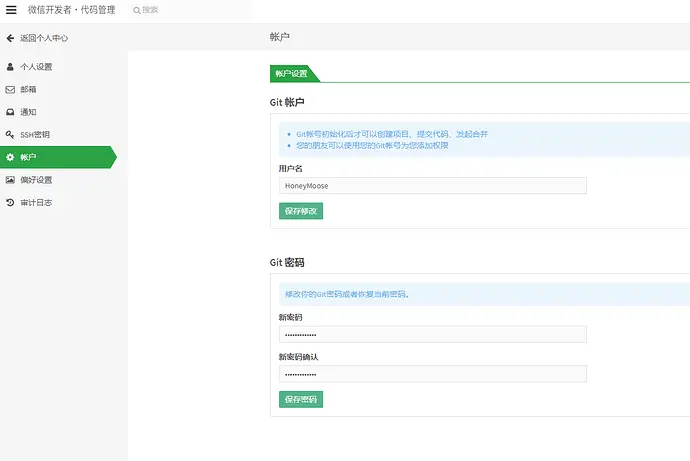Click the person icon for 个人设置
Screen dimensions: 690x461
click(x=10, y=67)
